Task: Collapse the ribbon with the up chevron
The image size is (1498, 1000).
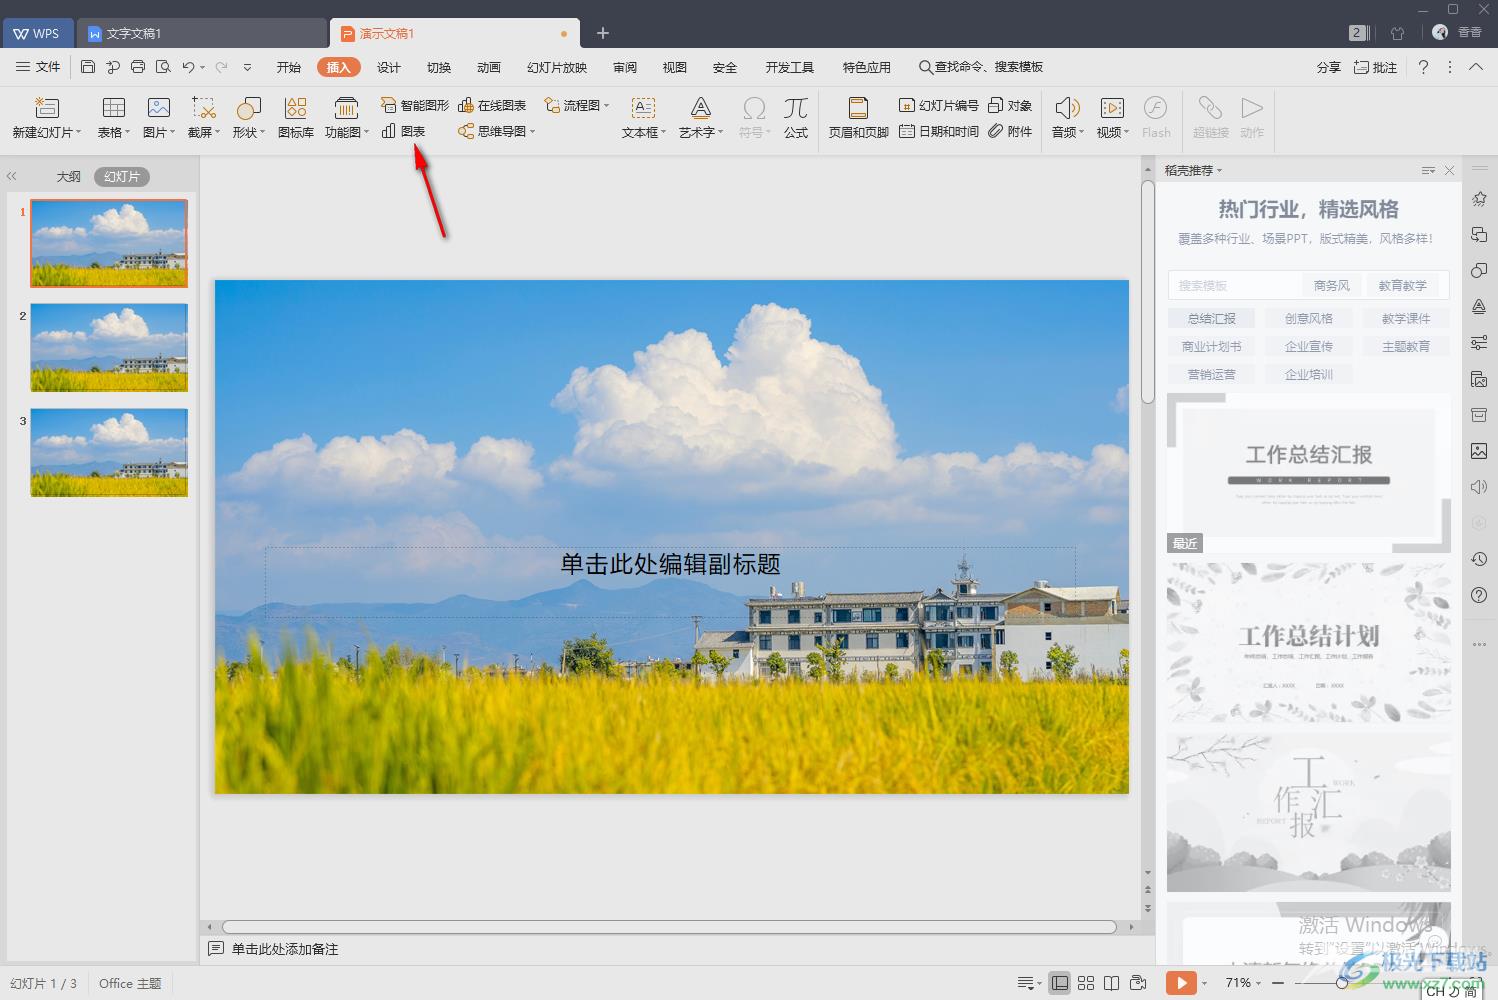Action: [x=1476, y=67]
